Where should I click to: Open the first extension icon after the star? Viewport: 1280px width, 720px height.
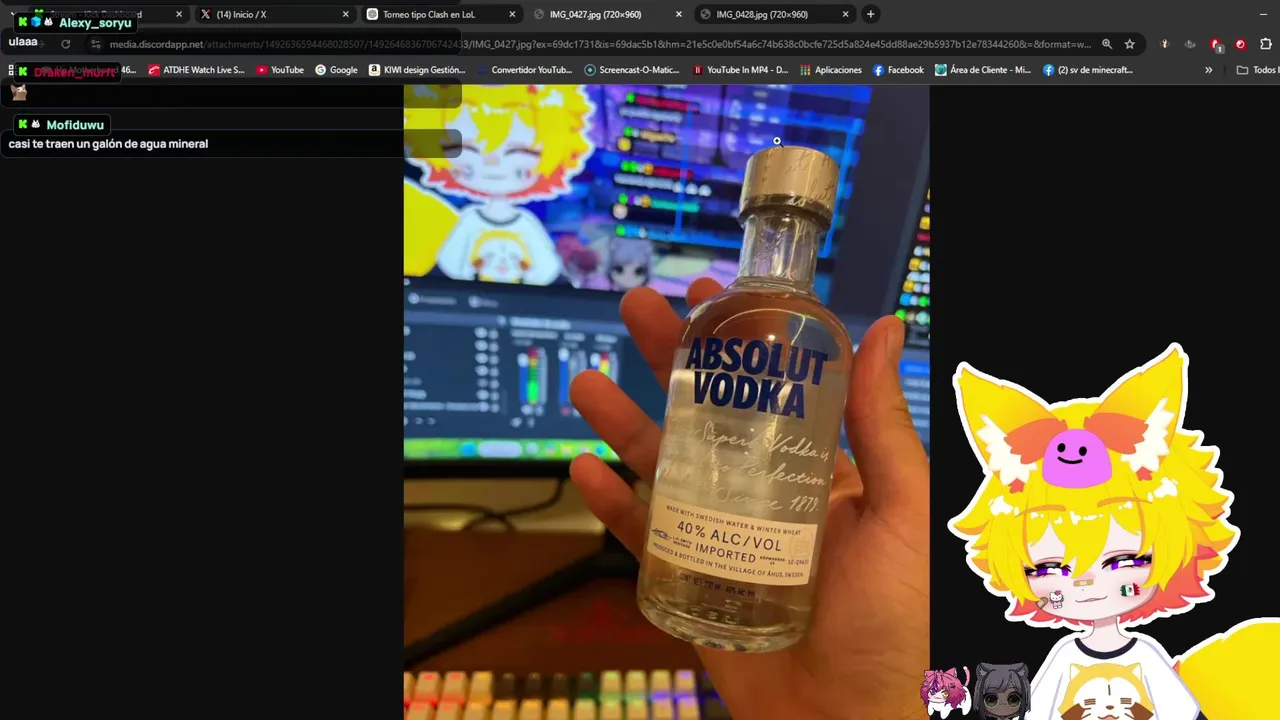point(1164,44)
